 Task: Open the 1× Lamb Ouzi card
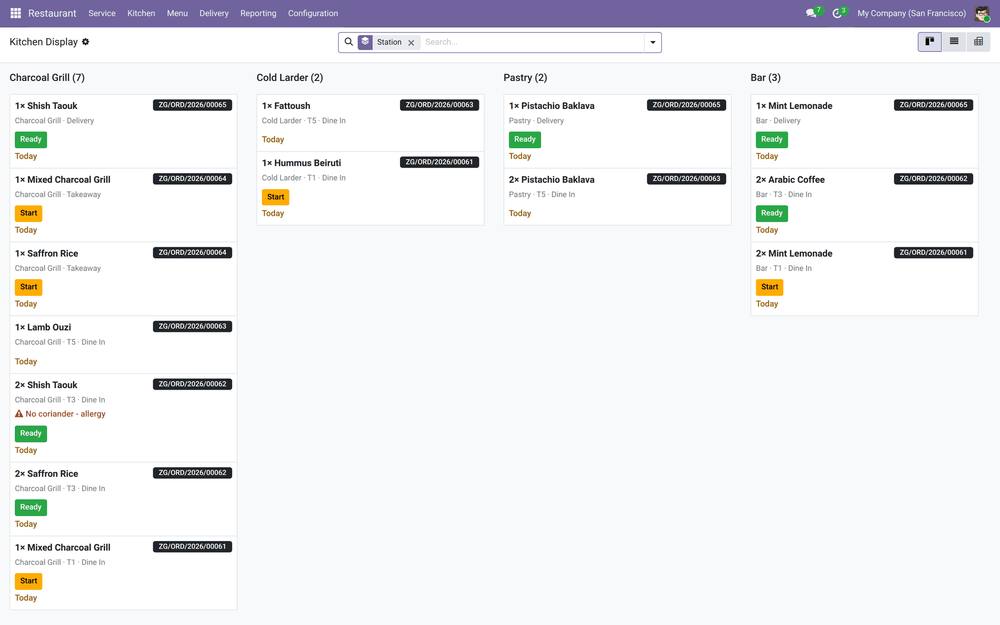coord(123,344)
